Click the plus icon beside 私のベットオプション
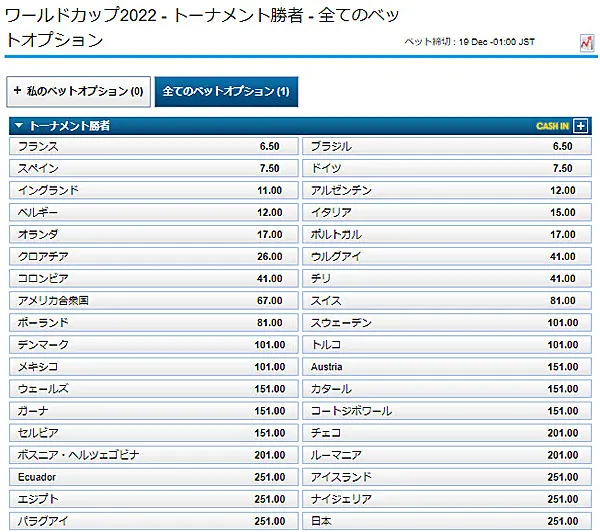The width and height of the screenshot is (600, 532). coord(17,91)
